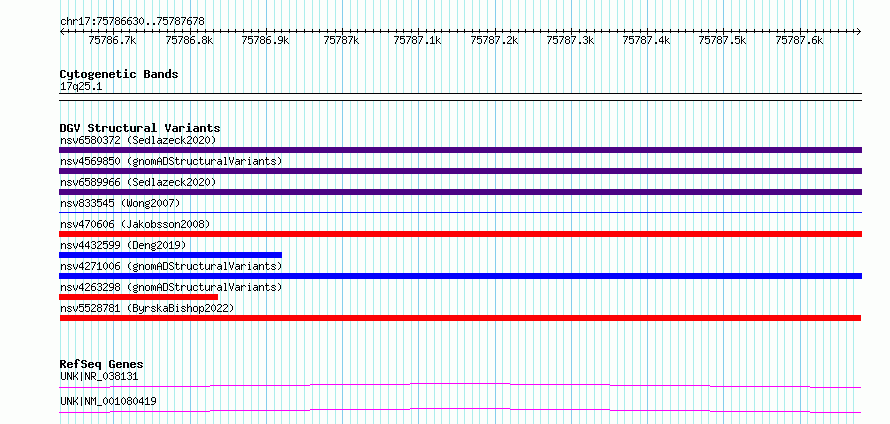This screenshot has height=424, width=890.
Task: Click the 75787k ruler position
Action: (x=342, y=40)
